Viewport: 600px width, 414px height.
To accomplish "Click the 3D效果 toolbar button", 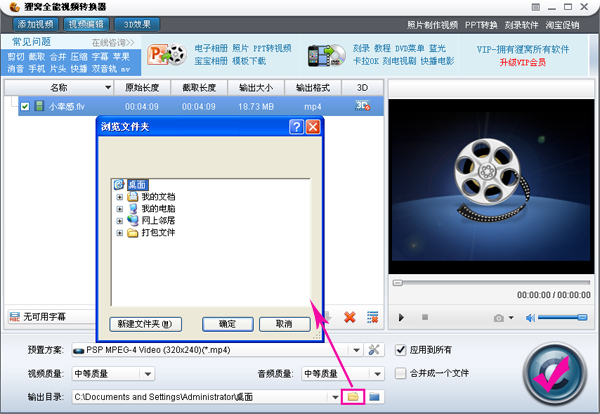I will click(137, 24).
